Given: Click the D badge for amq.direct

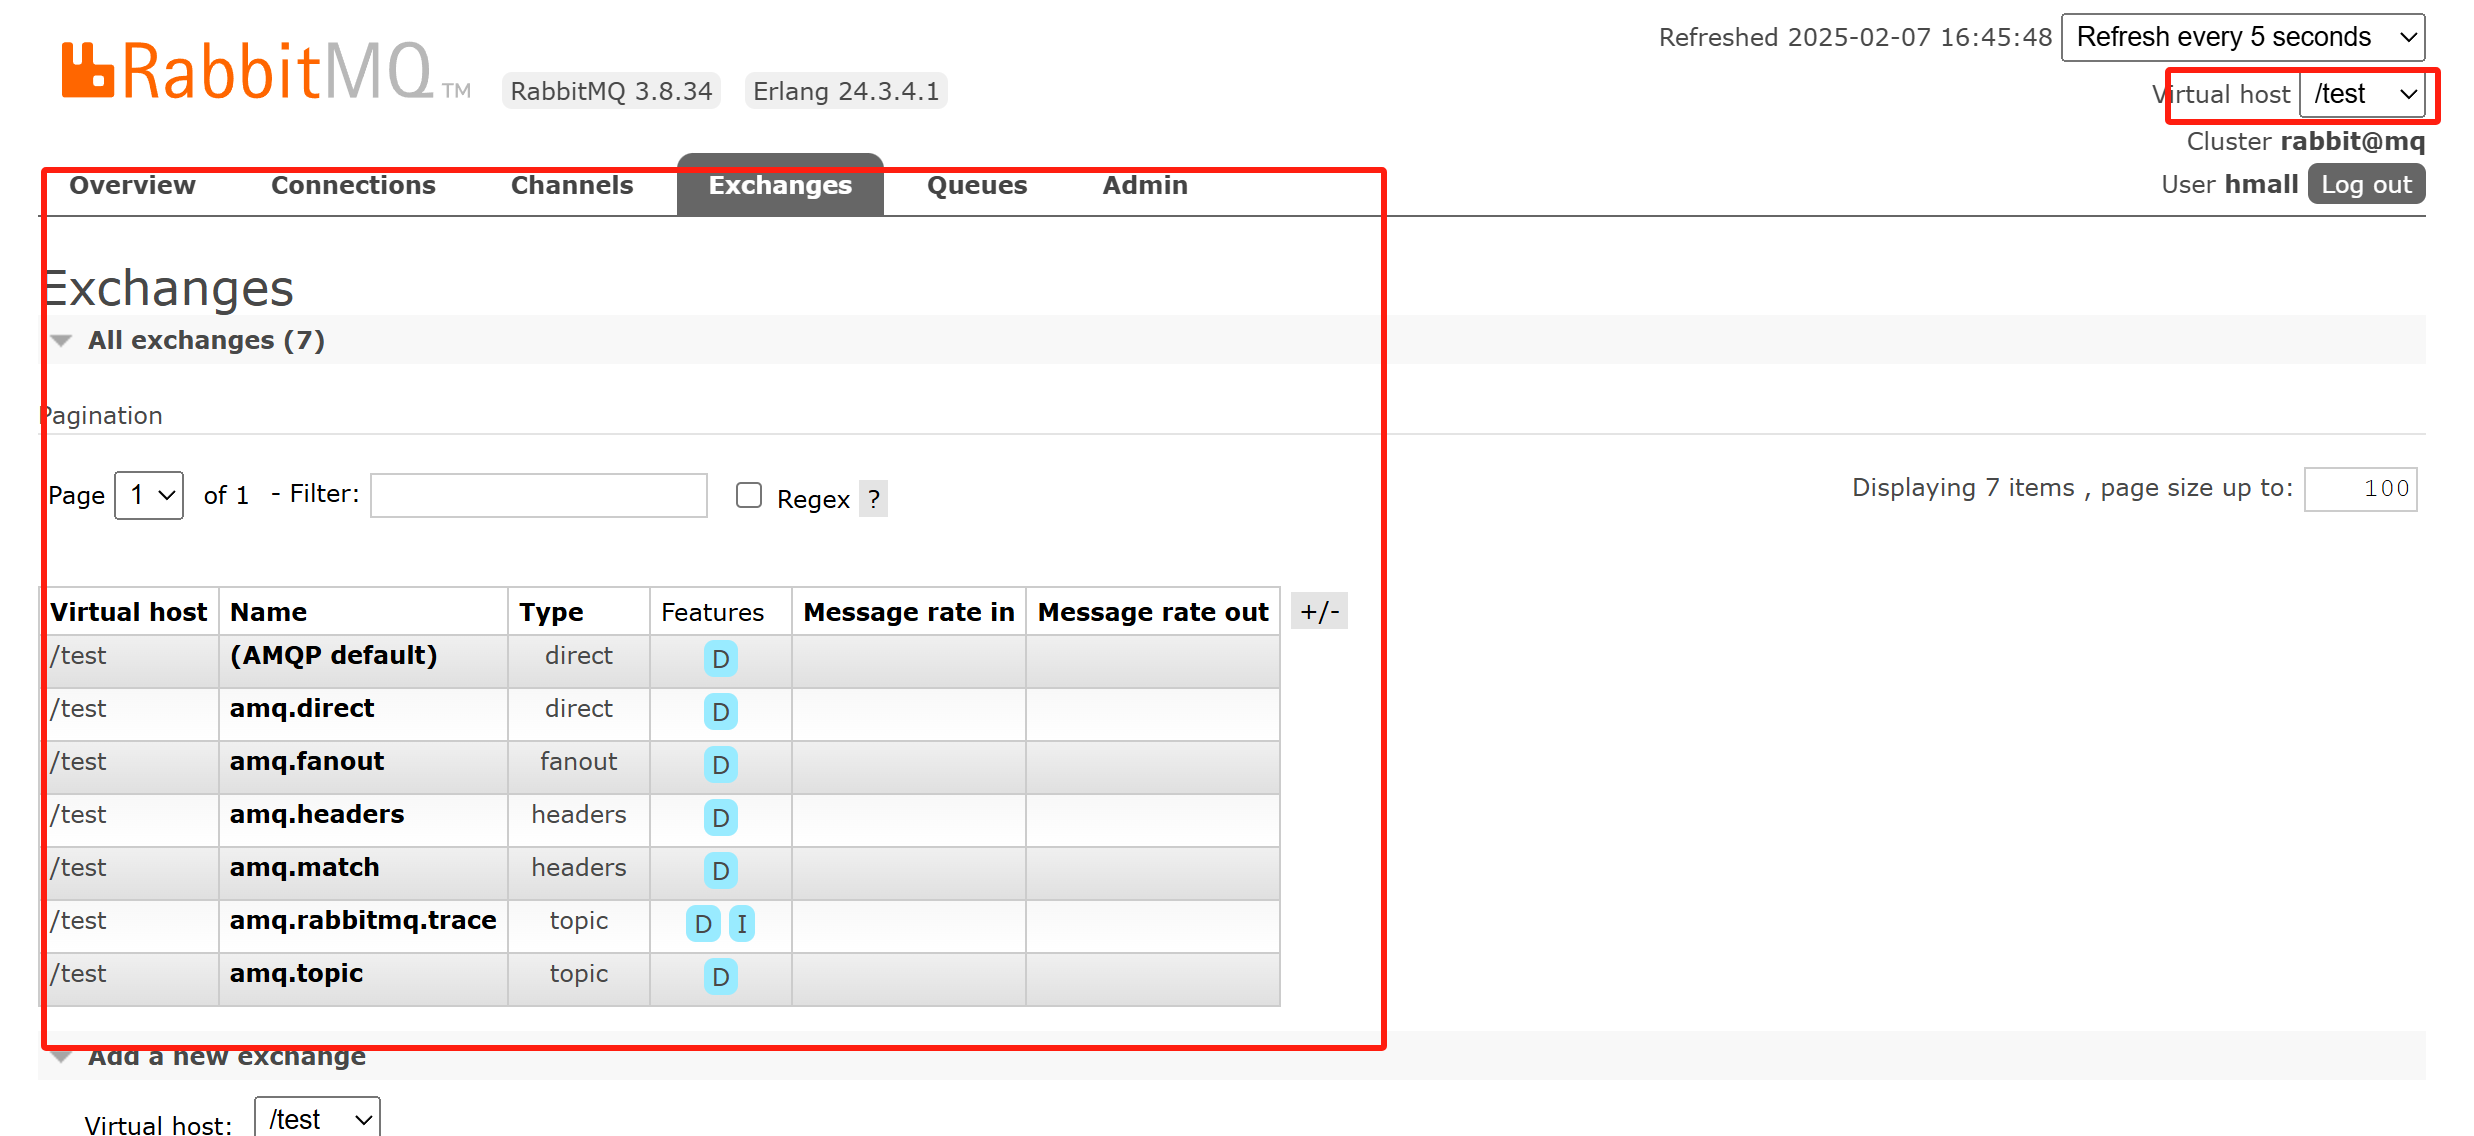Looking at the screenshot, I should tap(720, 712).
